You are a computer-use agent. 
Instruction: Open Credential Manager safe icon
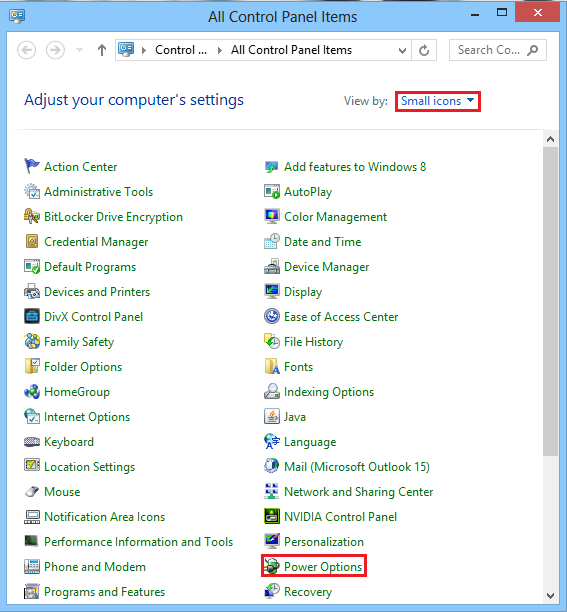tap(32, 241)
